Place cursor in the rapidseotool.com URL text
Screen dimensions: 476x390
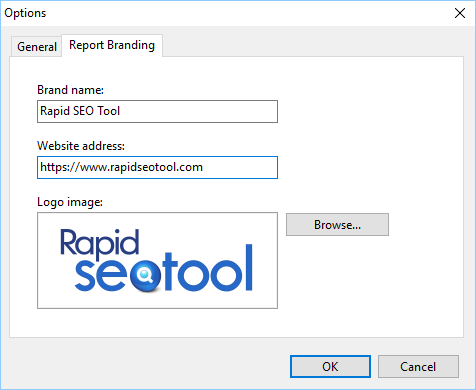pos(121,167)
